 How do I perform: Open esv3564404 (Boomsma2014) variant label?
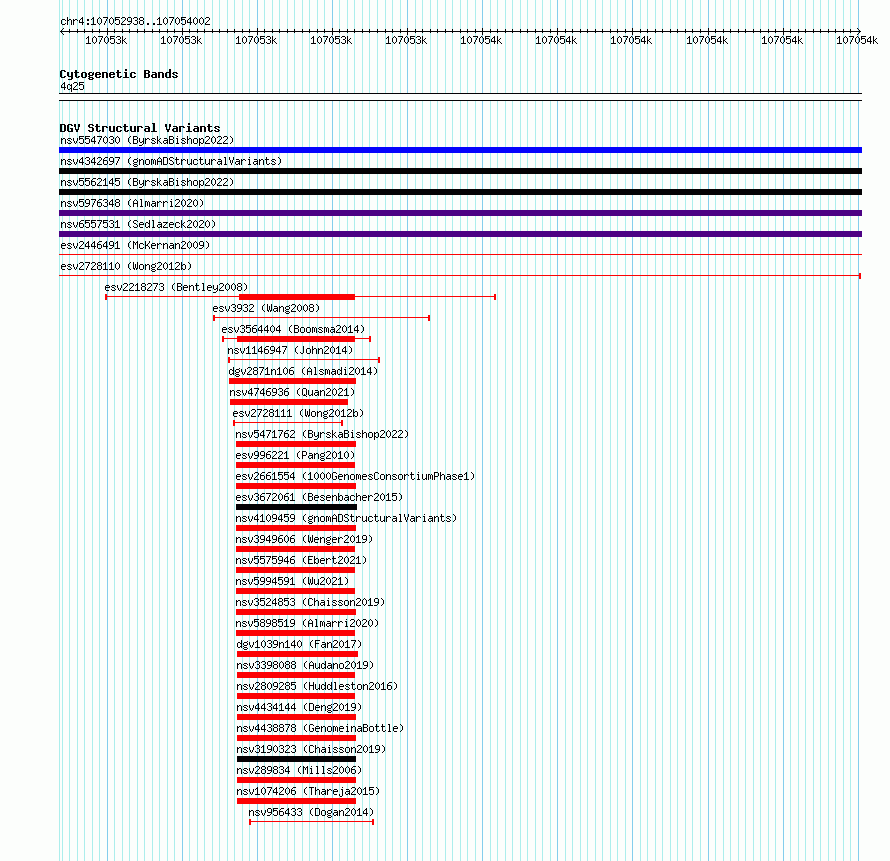pos(293,329)
